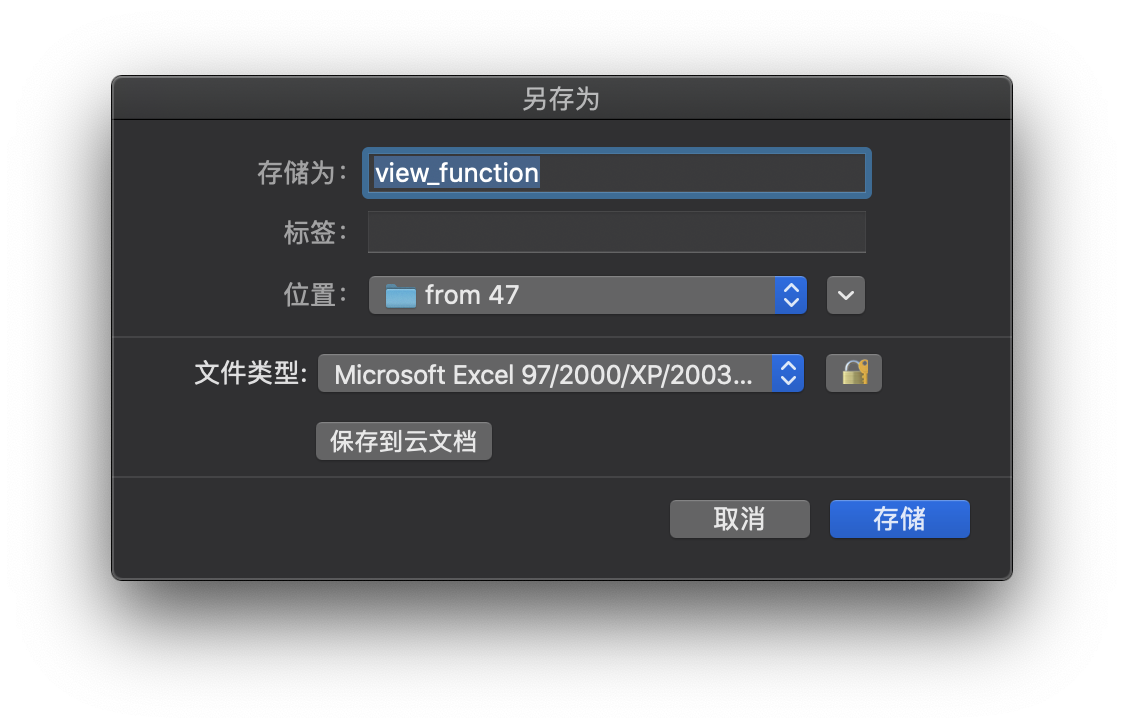Click the highlighted view_function filename text
This screenshot has height=728, width=1124.
tap(456, 173)
